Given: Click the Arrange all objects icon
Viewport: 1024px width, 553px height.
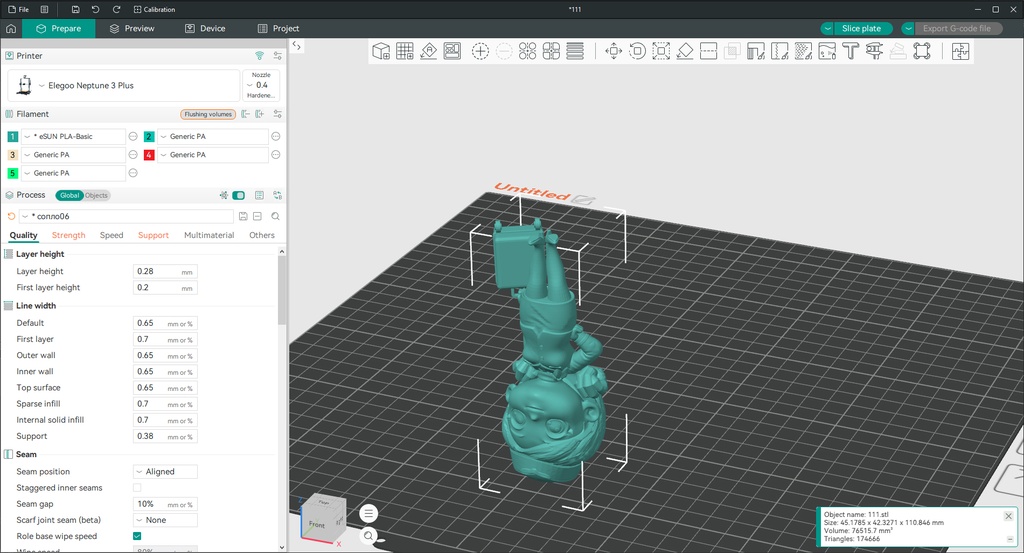Looking at the screenshot, I should (x=452, y=51).
